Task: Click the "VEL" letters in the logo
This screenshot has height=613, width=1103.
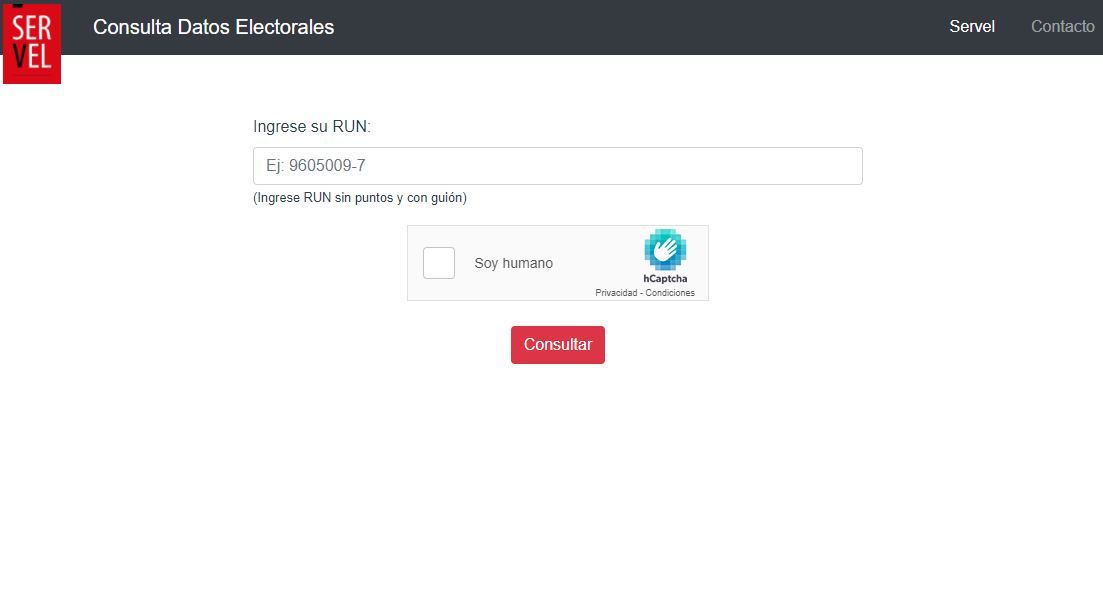Action: click(x=32, y=58)
